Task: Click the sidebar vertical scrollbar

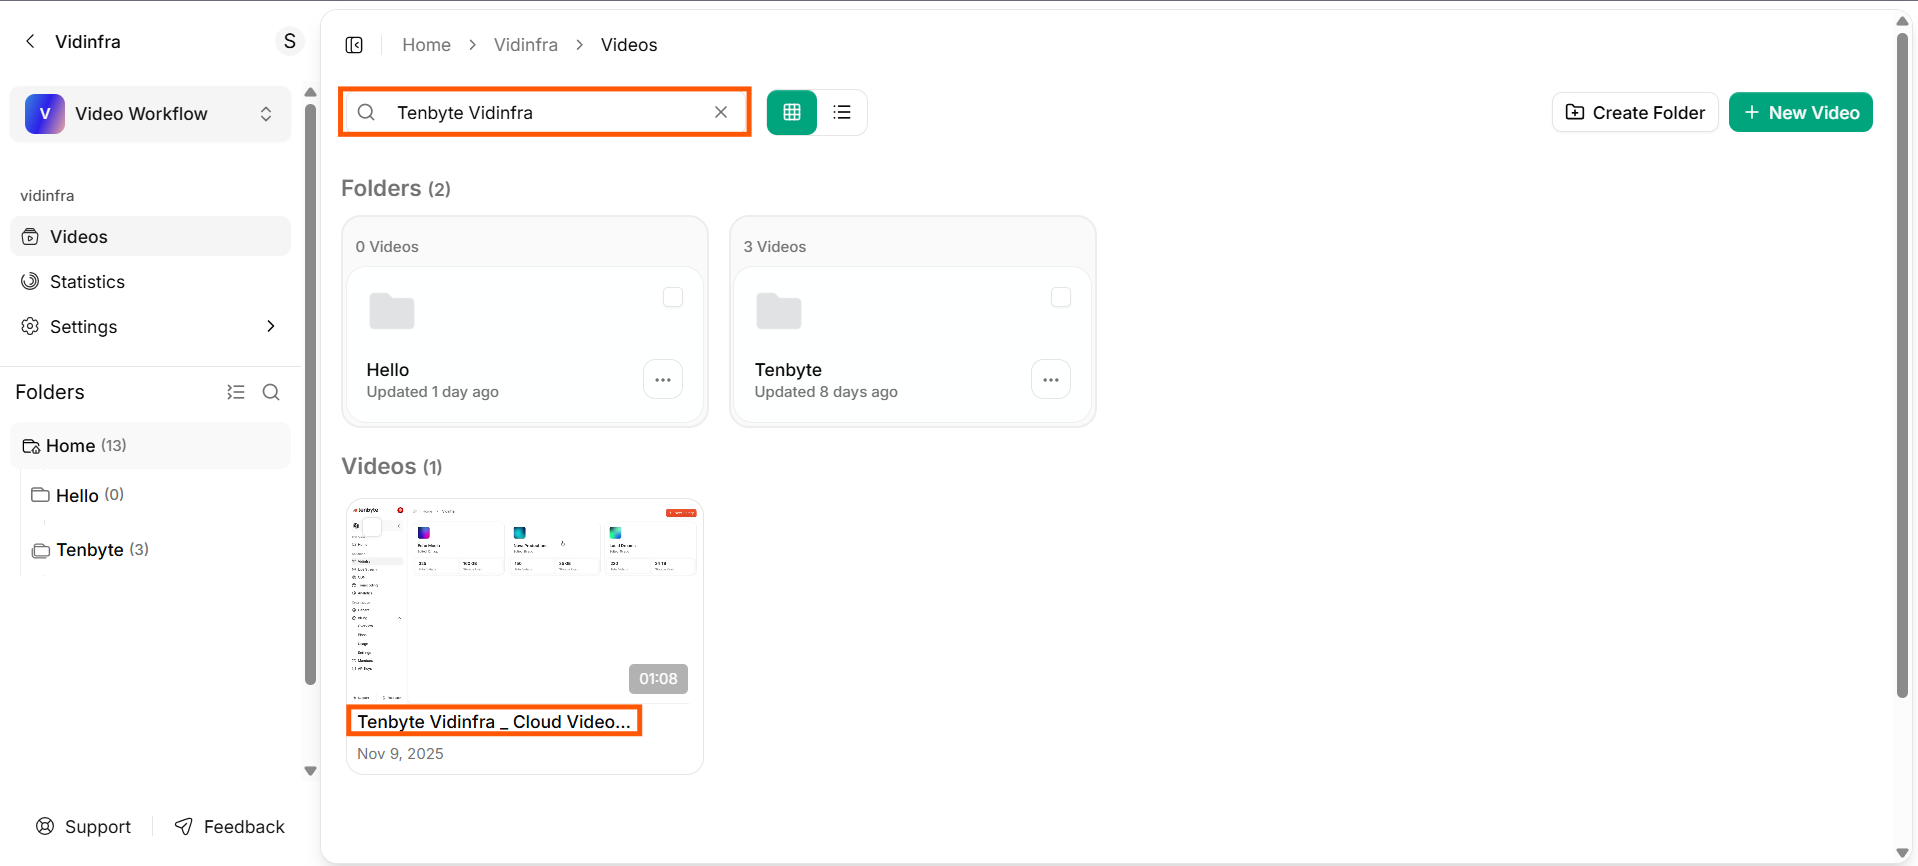Action: pos(310,395)
